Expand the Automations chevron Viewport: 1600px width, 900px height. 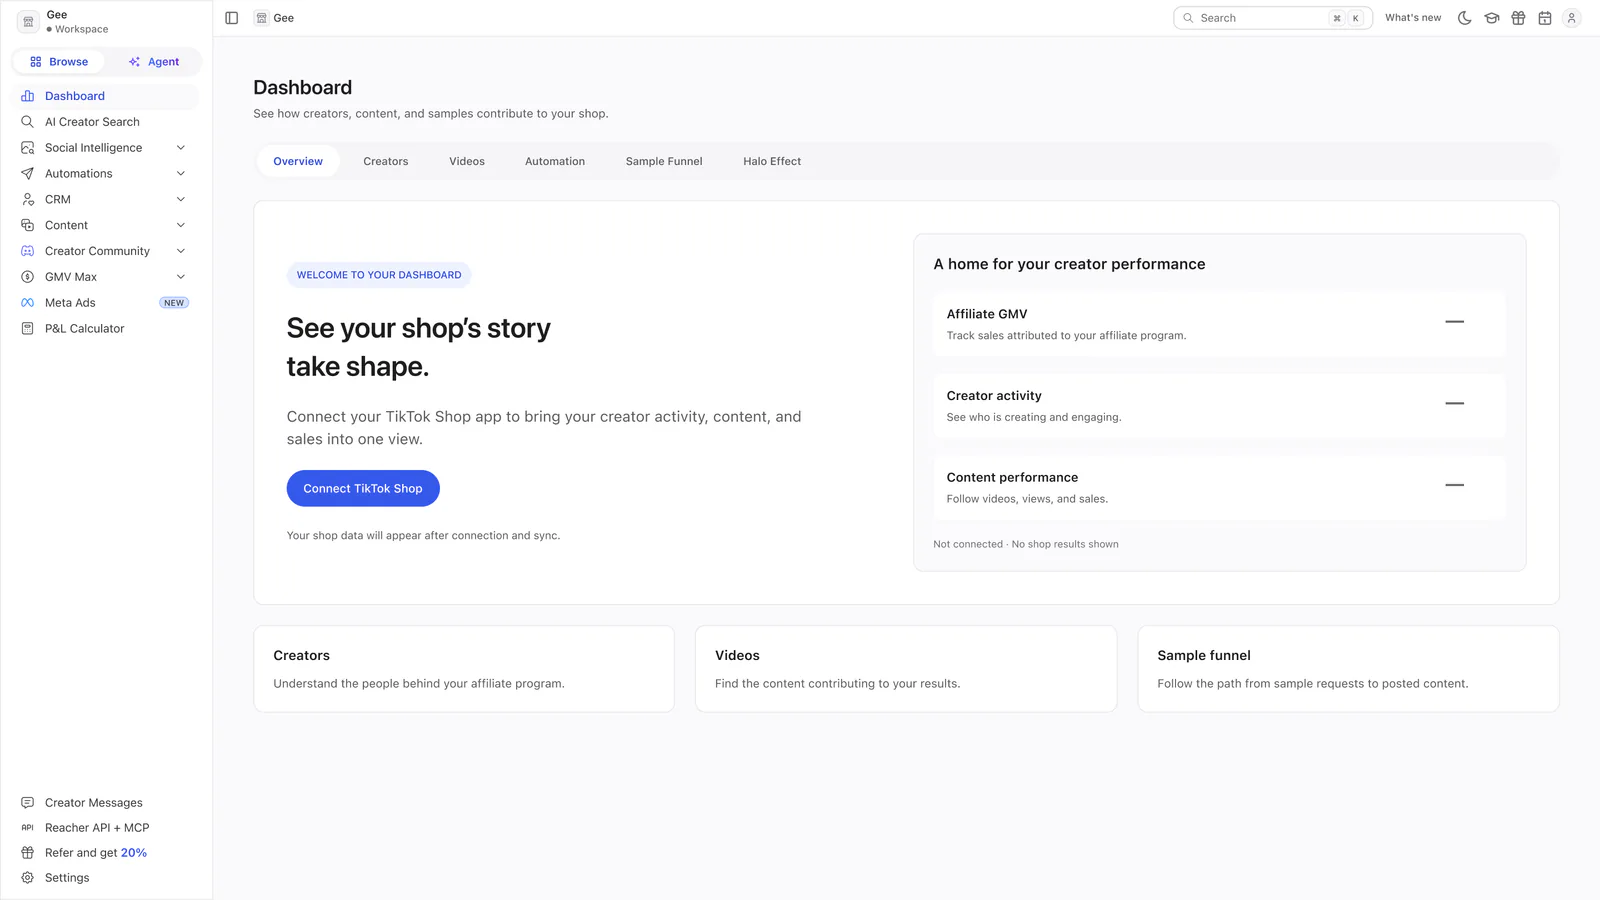click(x=181, y=174)
